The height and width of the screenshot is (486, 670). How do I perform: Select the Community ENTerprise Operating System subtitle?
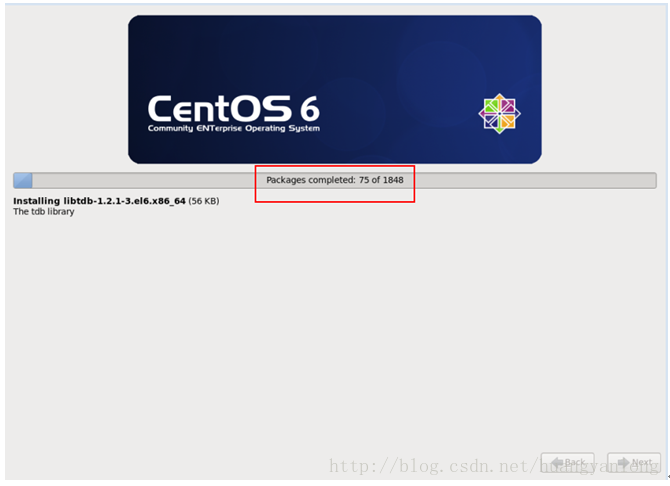(x=234, y=128)
